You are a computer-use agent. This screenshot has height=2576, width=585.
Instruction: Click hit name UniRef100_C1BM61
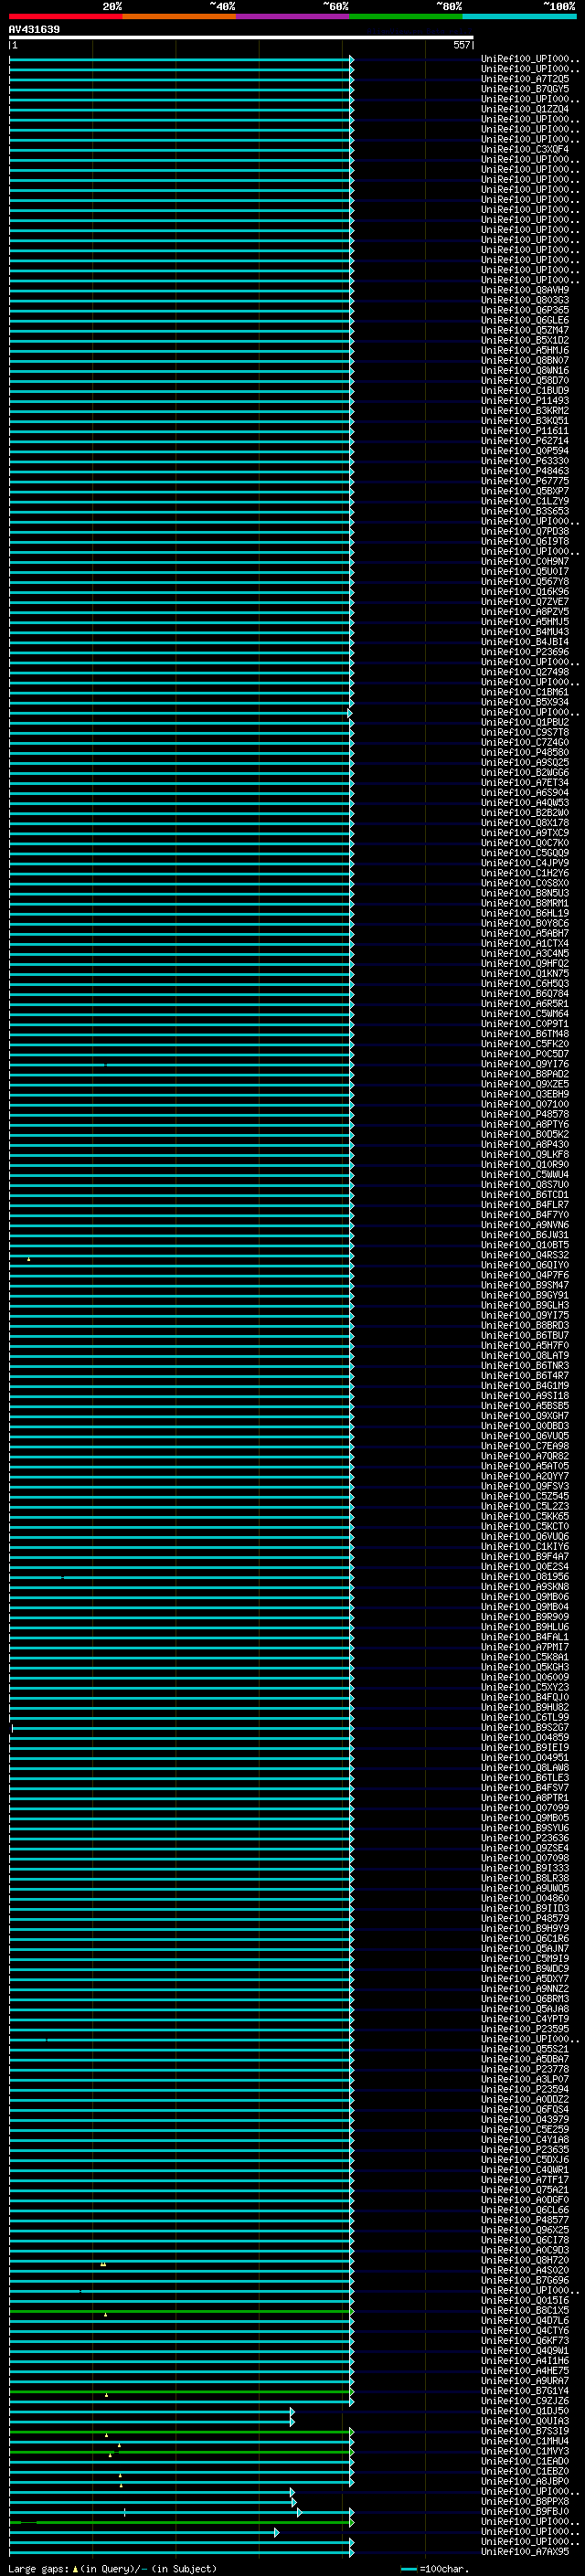(x=525, y=692)
